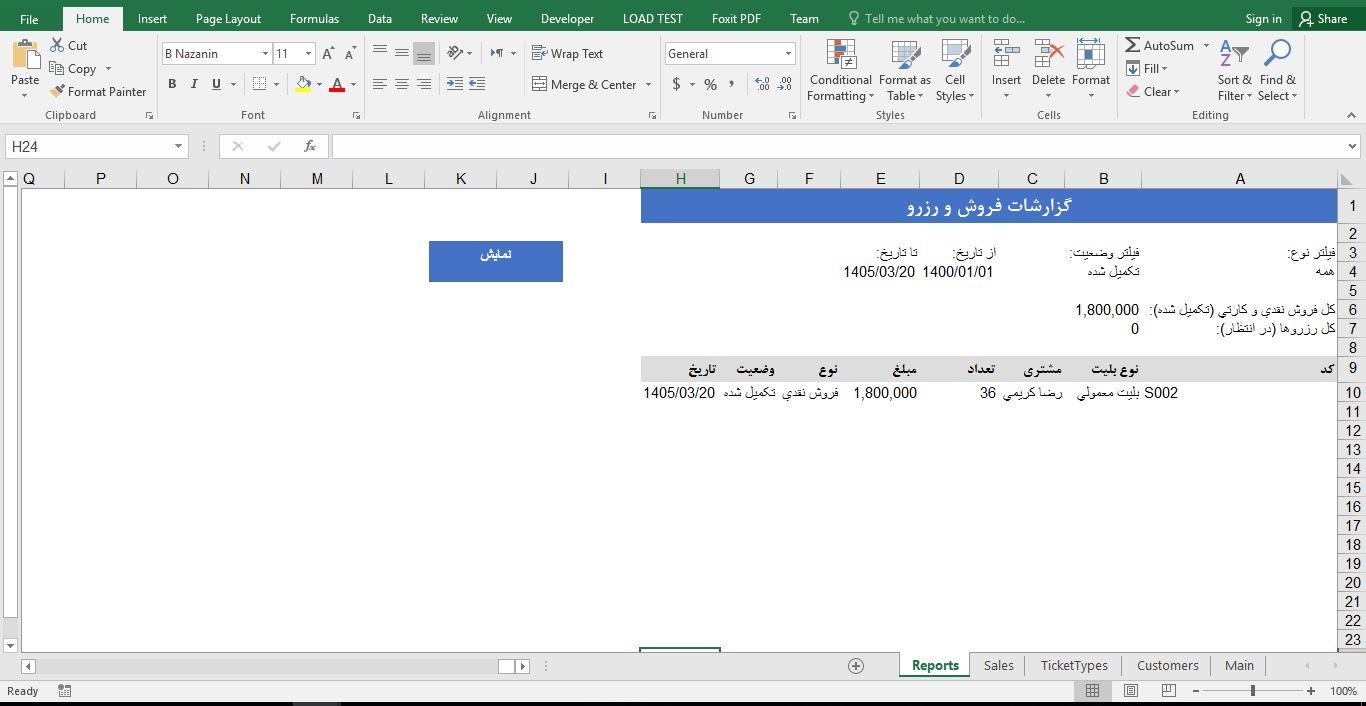1366x706 pixels.
Task: Toggle Italic formatting
Action: 194,84
